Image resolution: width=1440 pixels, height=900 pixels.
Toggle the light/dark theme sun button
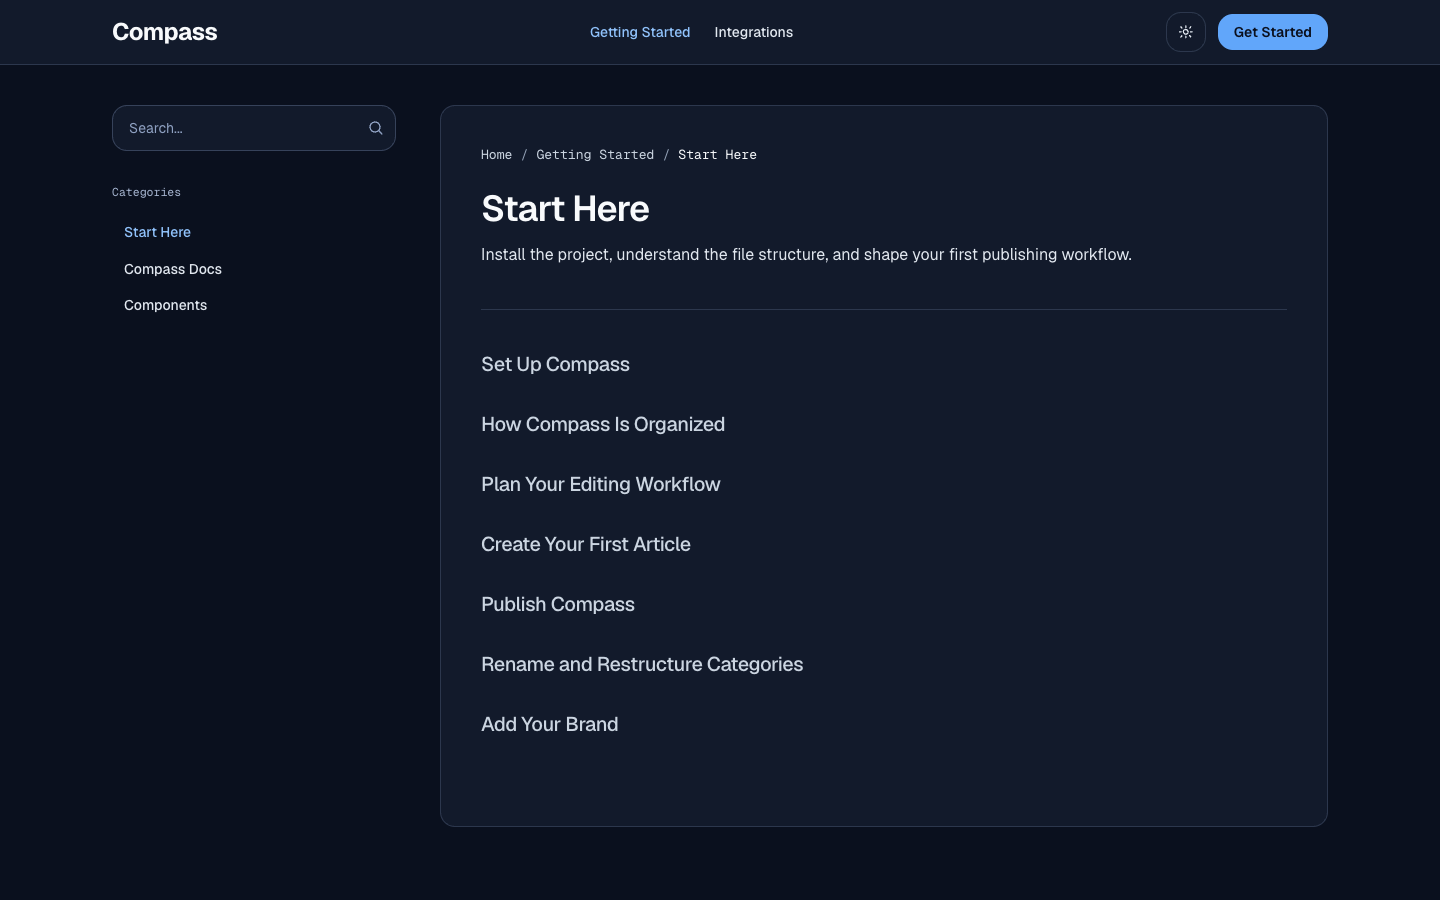click(x=1185, y=32)
